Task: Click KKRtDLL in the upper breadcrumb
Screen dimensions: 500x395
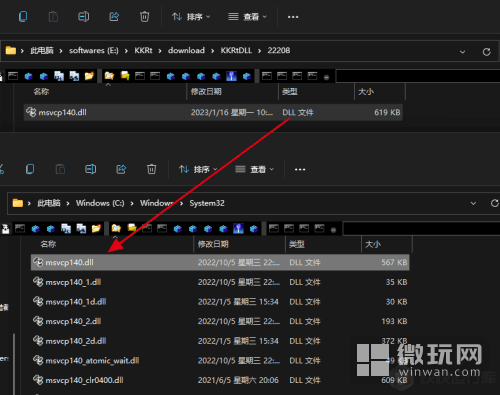Action: click(x=236, y=50)
